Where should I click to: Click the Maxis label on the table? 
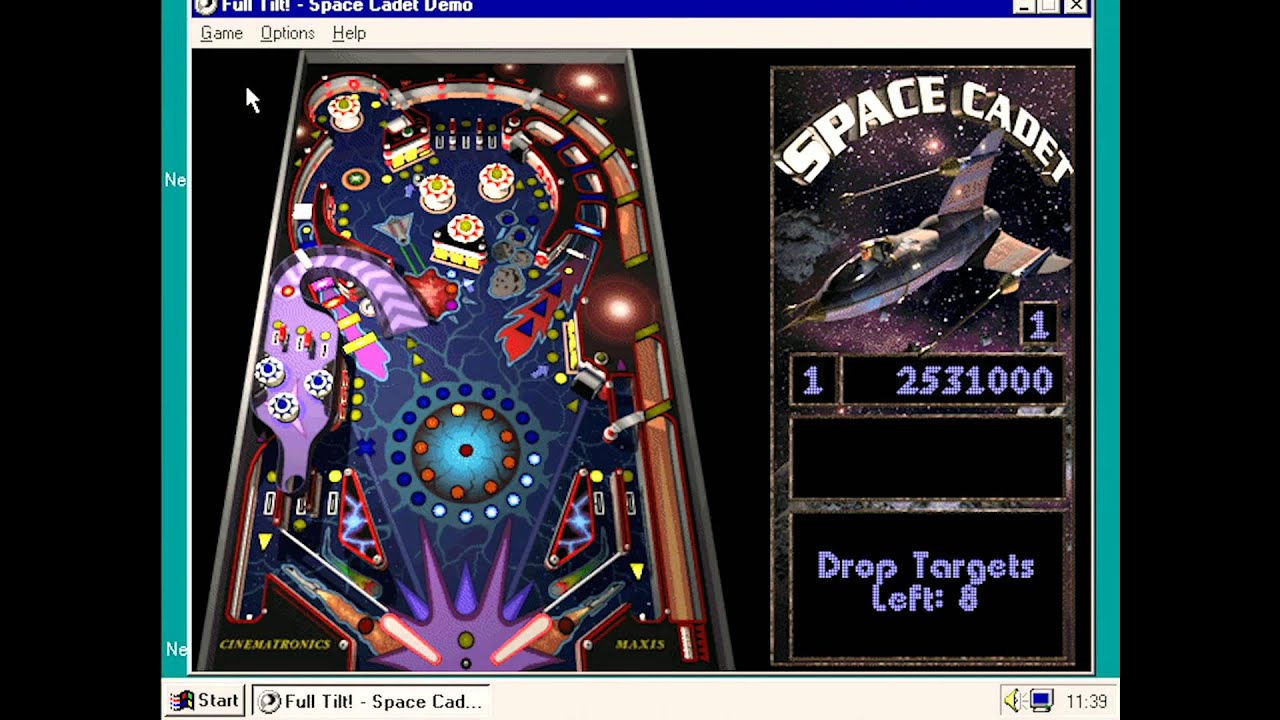[640, 644]
